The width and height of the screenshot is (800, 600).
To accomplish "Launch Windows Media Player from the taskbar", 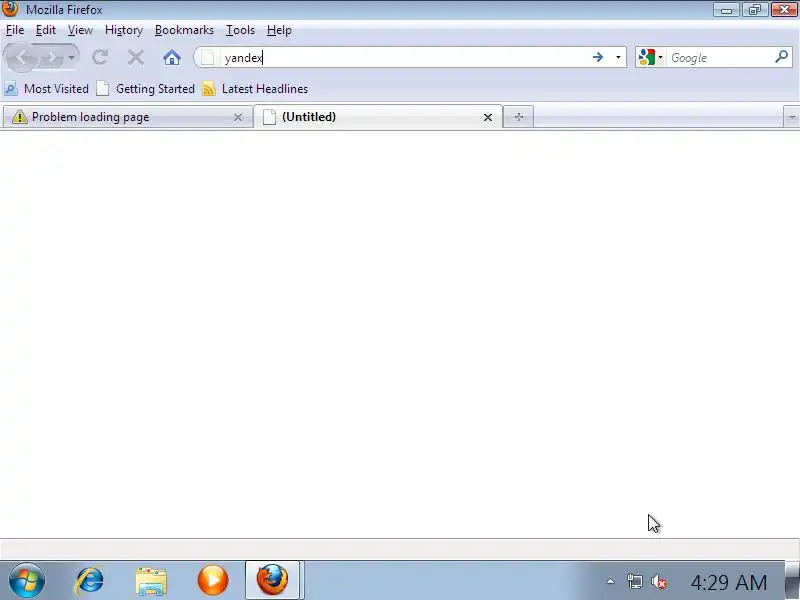I will (213, 581).
